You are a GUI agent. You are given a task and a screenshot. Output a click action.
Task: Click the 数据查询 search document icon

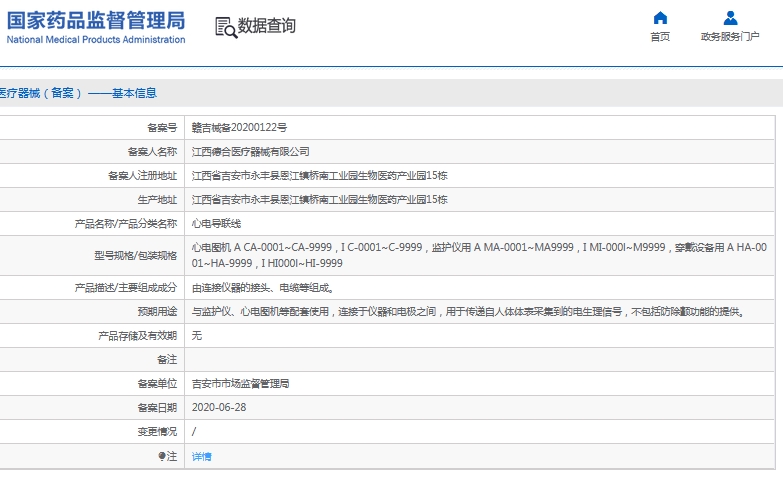[x=226, y=27]
